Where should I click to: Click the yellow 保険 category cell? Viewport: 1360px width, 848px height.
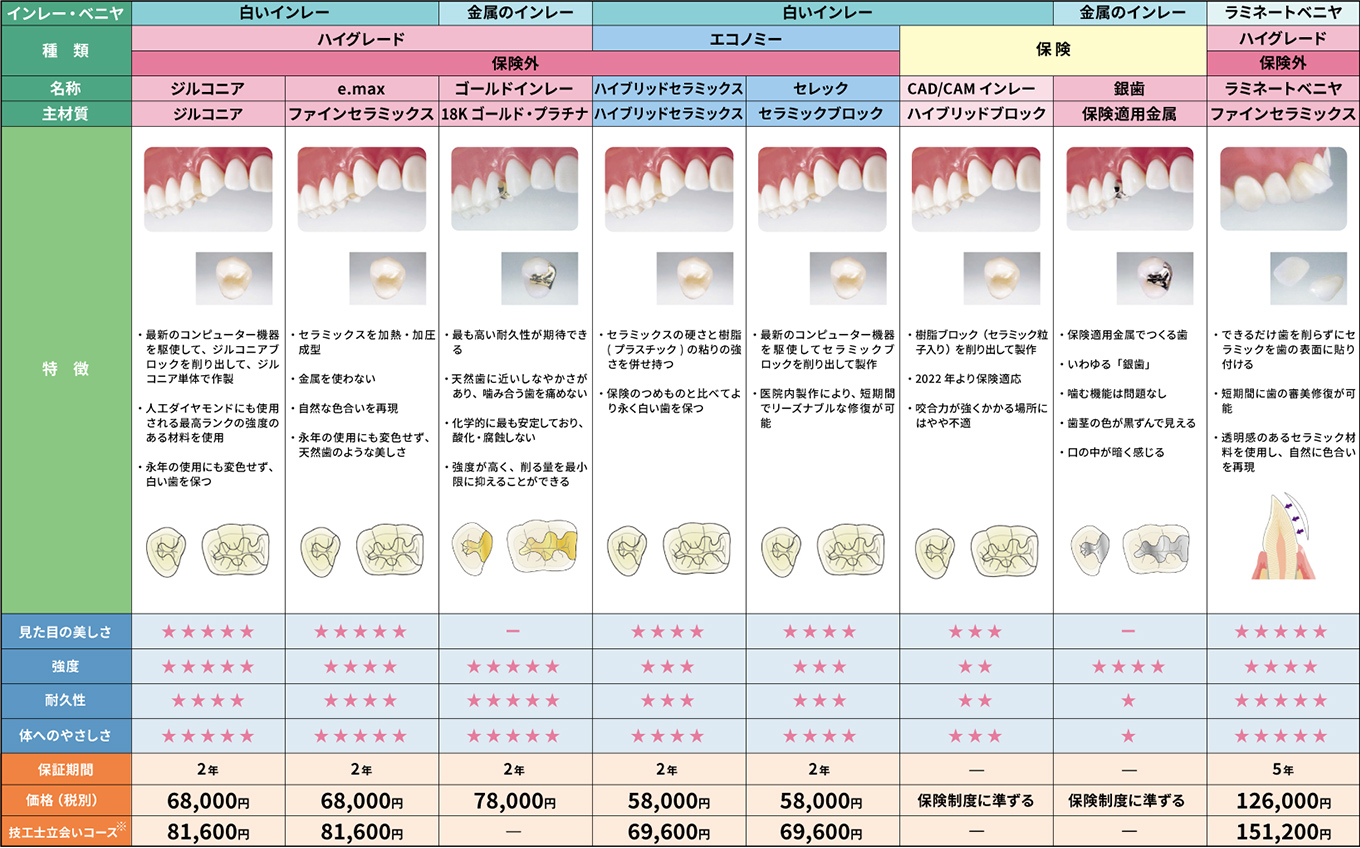pos(1053,50)
